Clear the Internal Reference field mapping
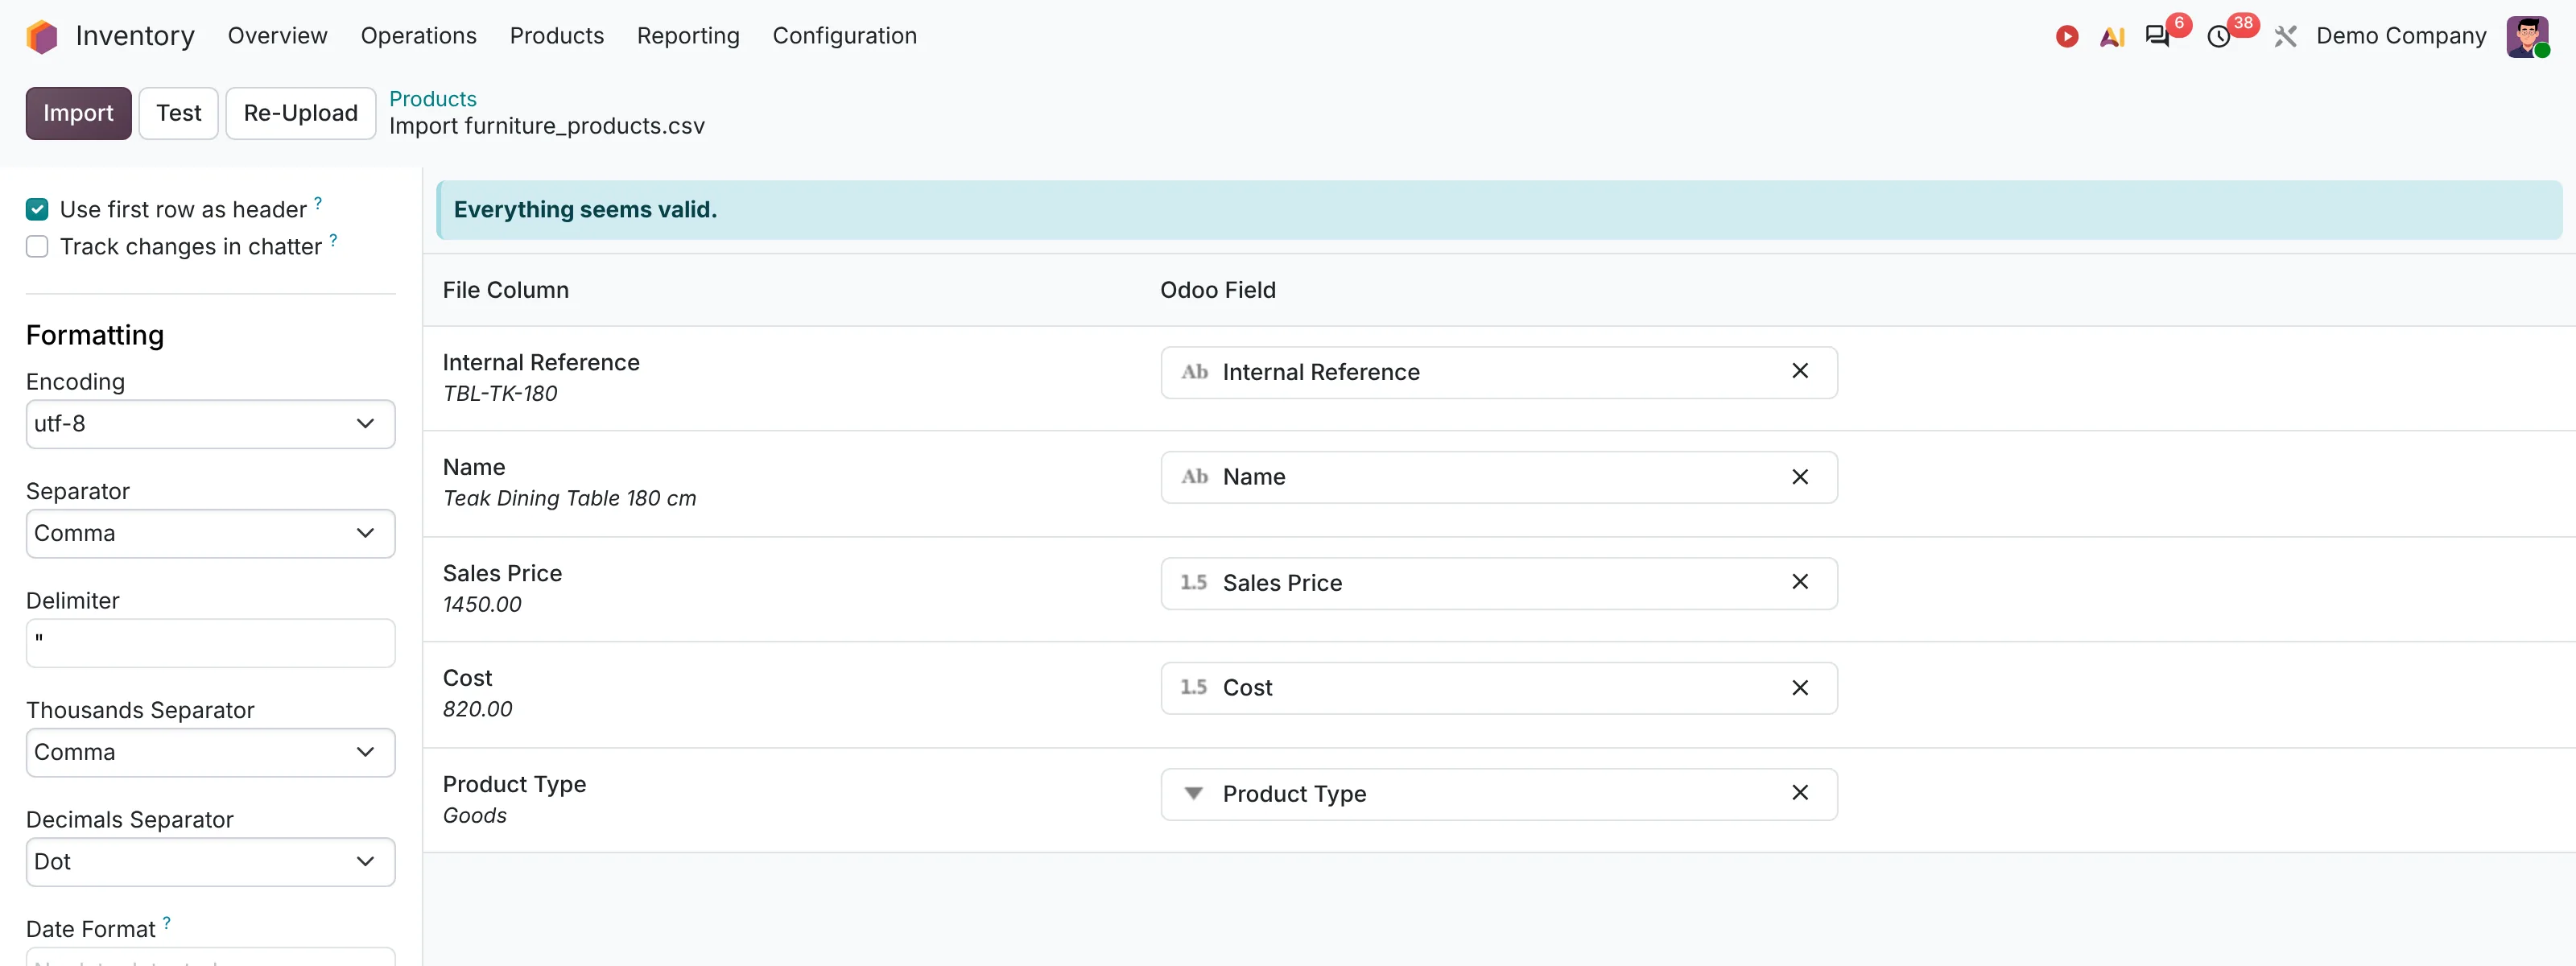2576x966 pixels. tap(1799, 371)
